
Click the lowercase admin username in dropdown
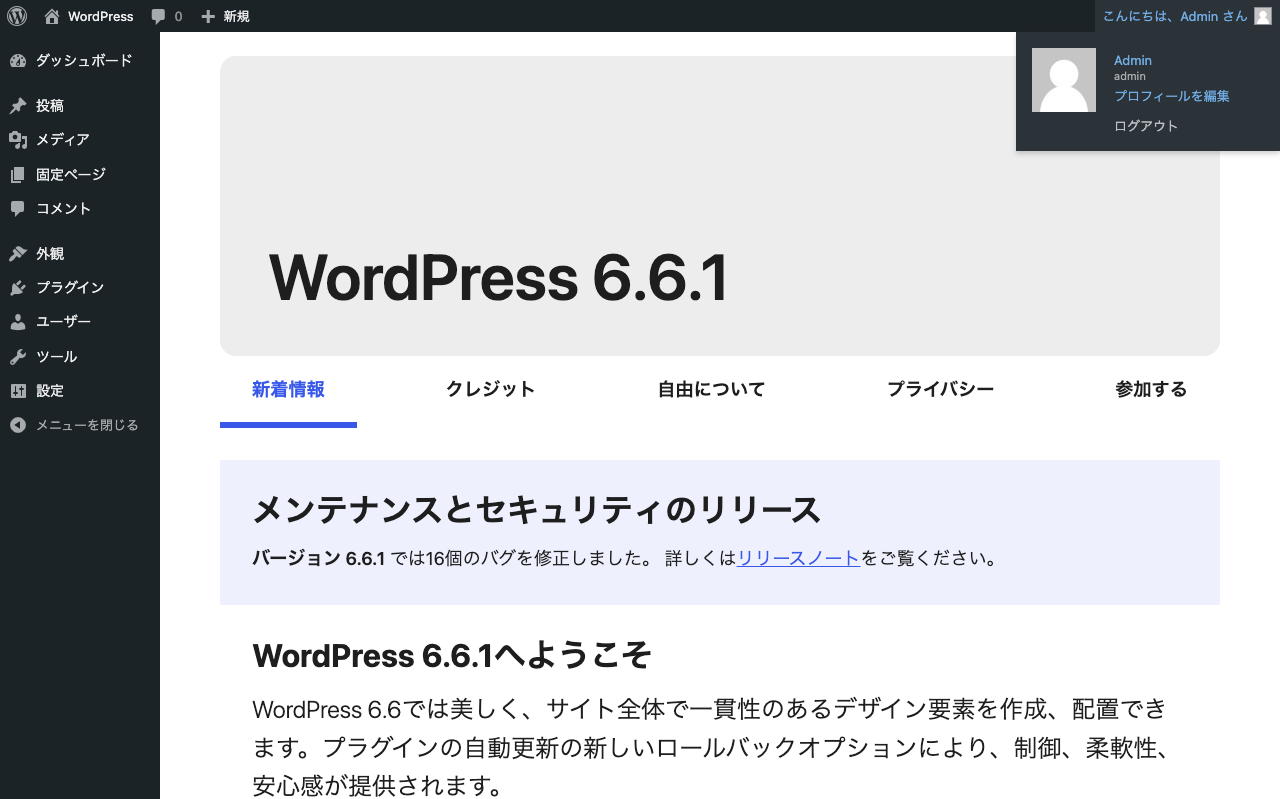coord(1130,76)
